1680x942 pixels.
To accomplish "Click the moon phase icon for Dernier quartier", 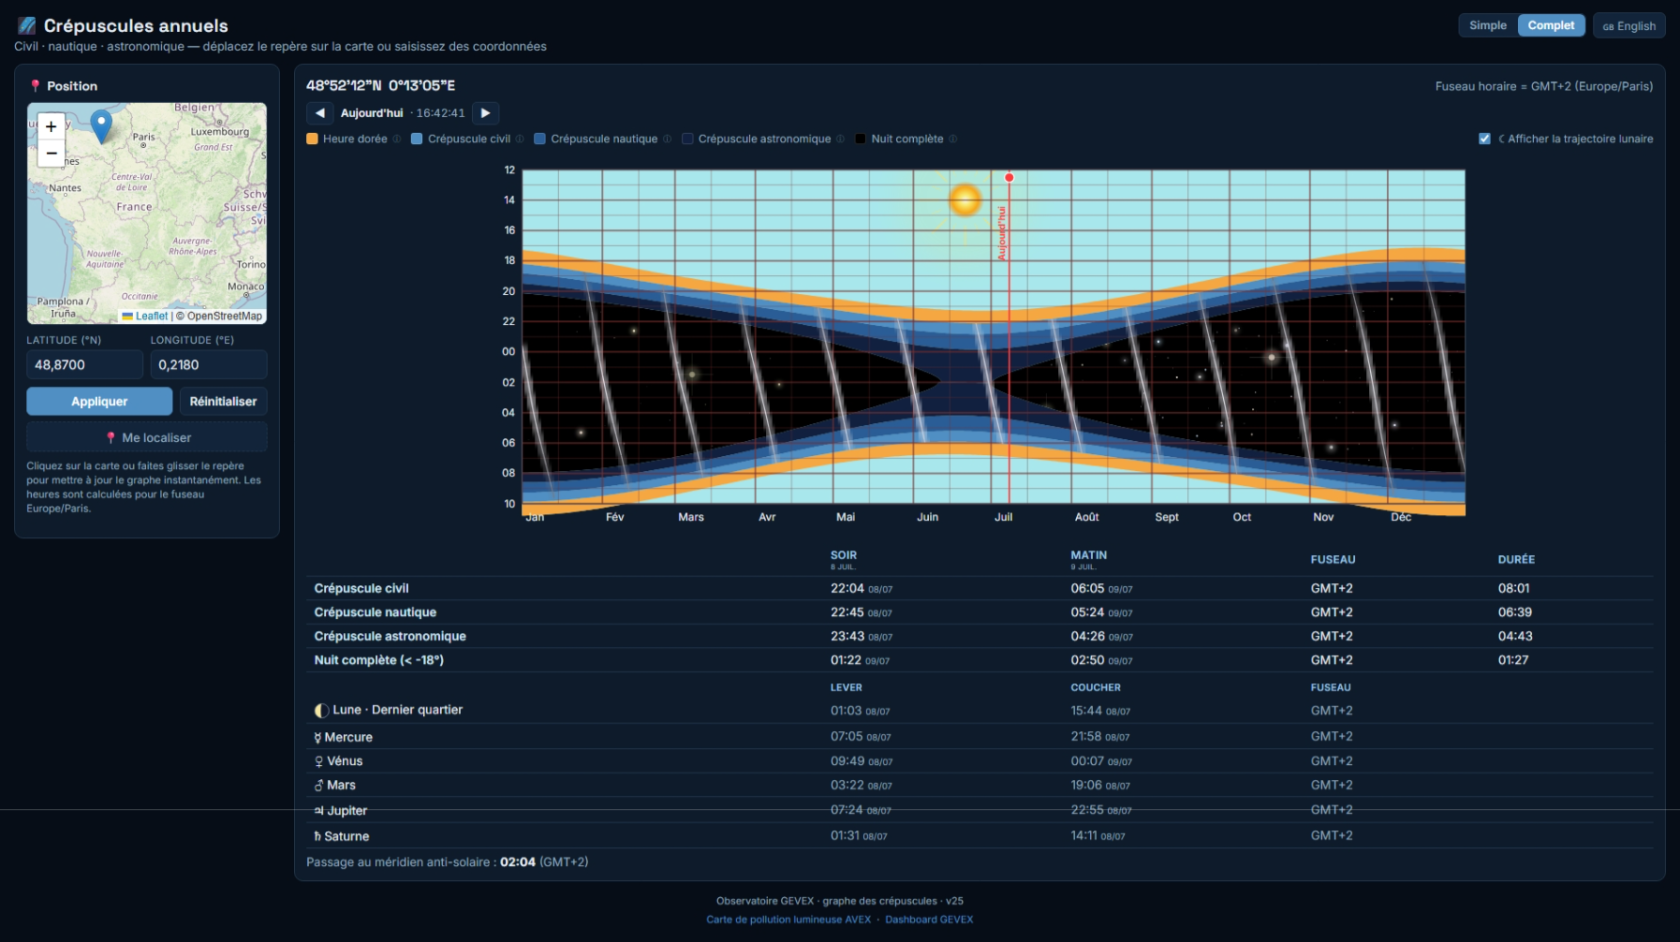I will (321, 710).
